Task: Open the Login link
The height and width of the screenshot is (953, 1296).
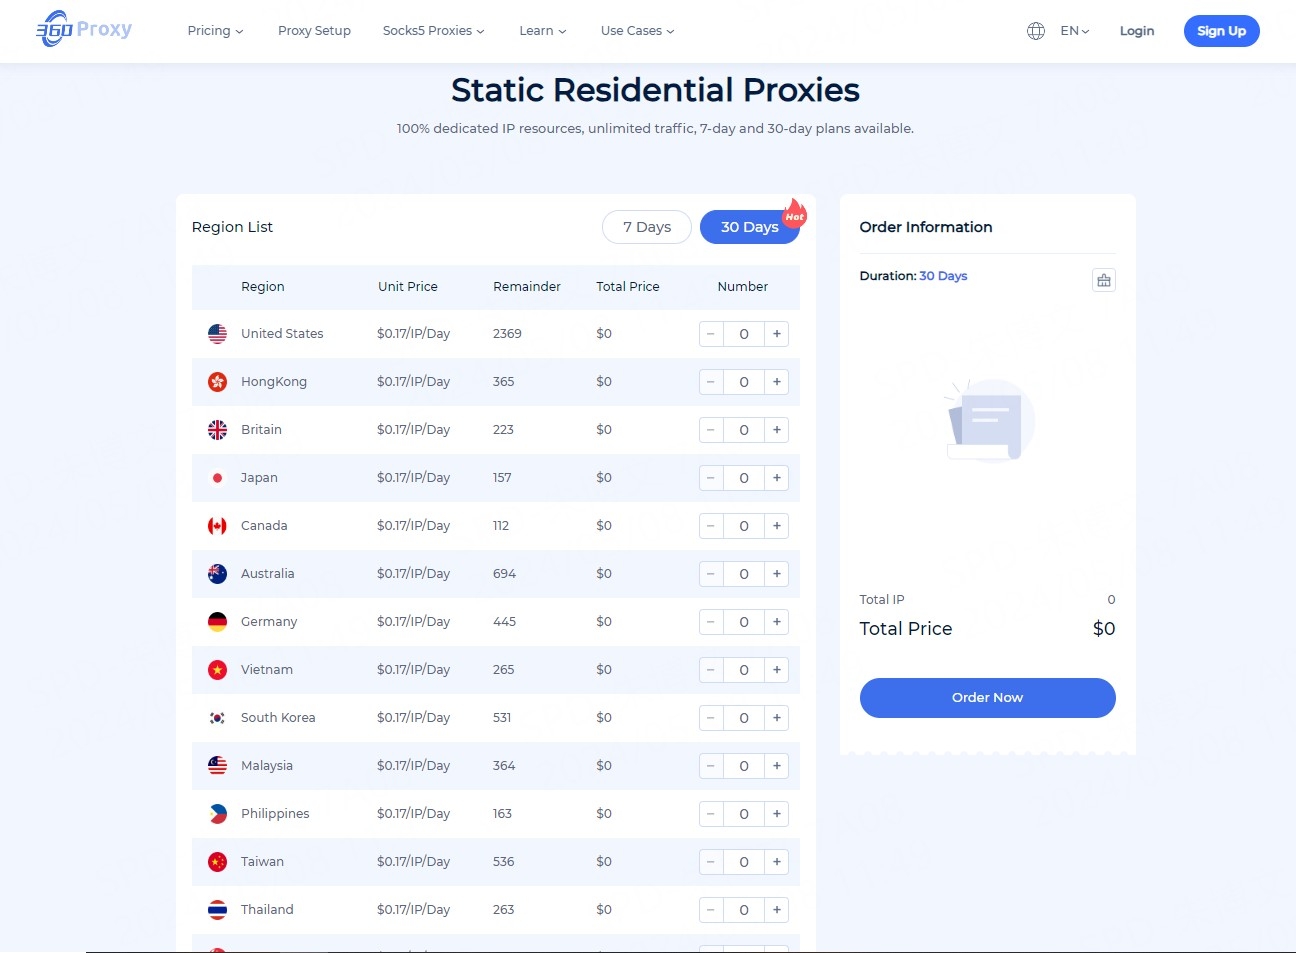Action: tap(1137, 31)
